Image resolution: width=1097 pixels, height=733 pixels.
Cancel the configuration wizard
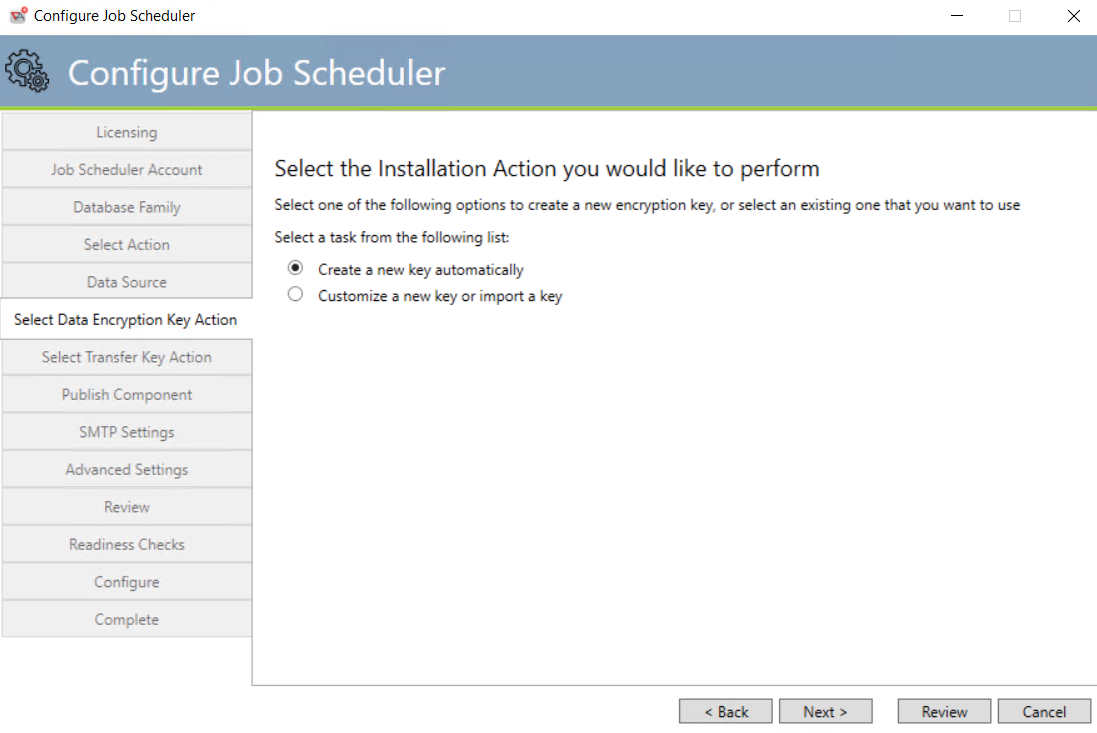pos(1044,711)
